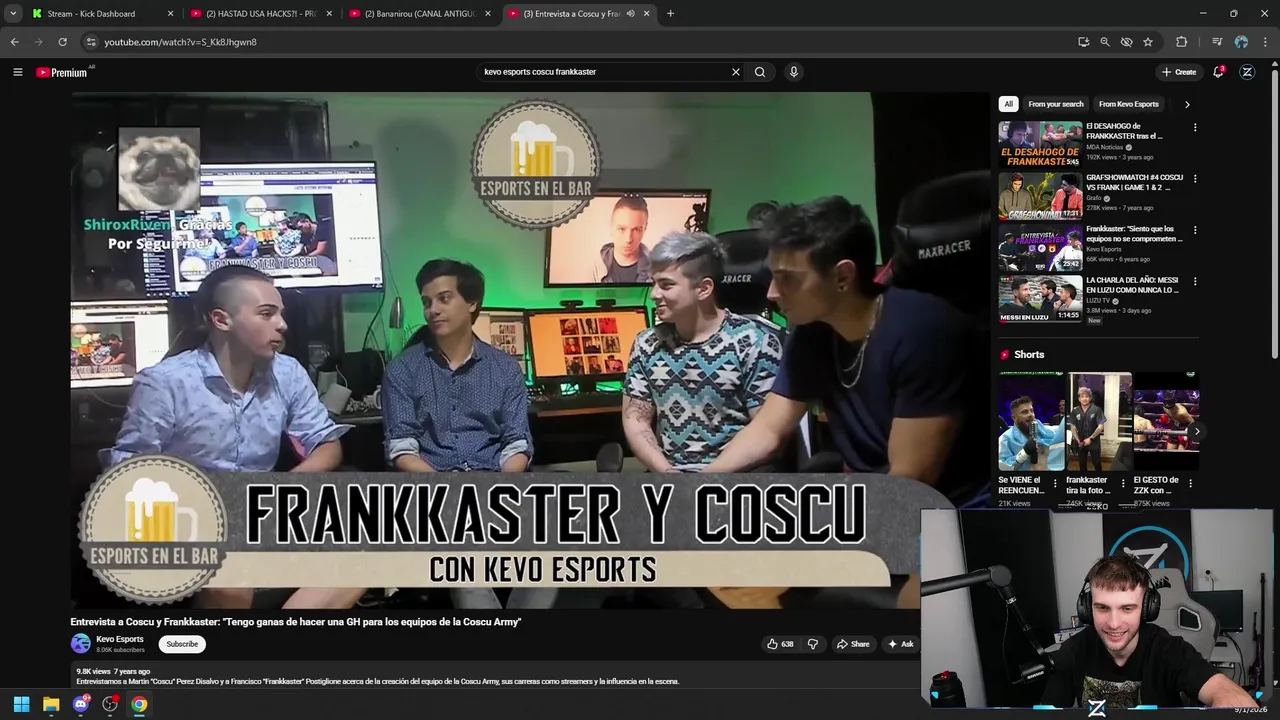
Task: Open OBS Studio from the taskbar
Action: pyautogui.click(x=110, y=704)
